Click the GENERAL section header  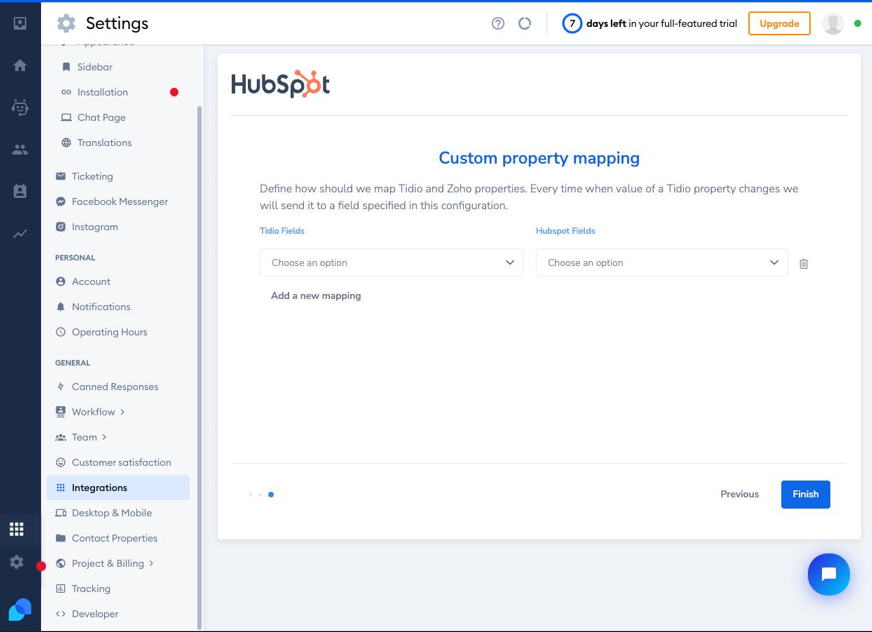point(72,363)
